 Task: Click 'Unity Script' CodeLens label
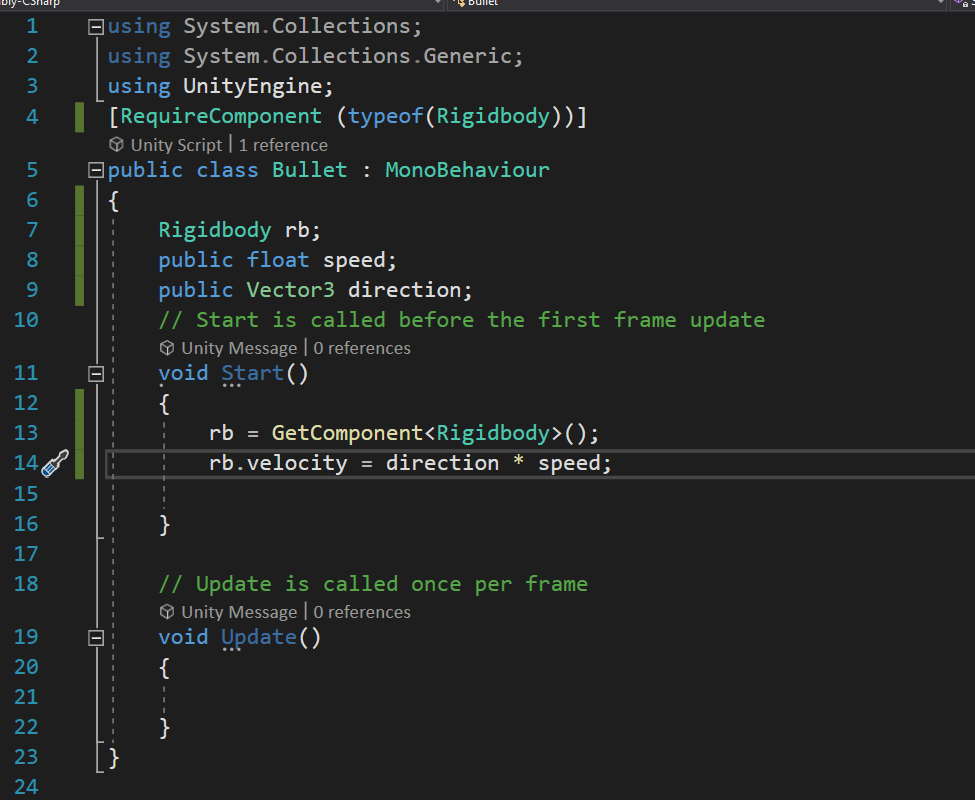coord(176,145)
